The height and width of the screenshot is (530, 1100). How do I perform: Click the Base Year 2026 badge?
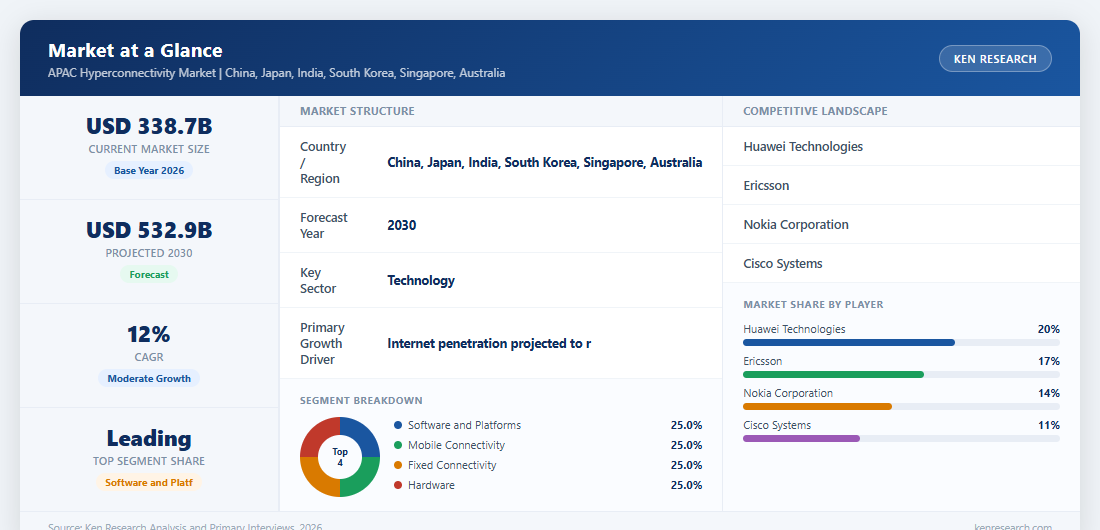(x=149, y=171)
